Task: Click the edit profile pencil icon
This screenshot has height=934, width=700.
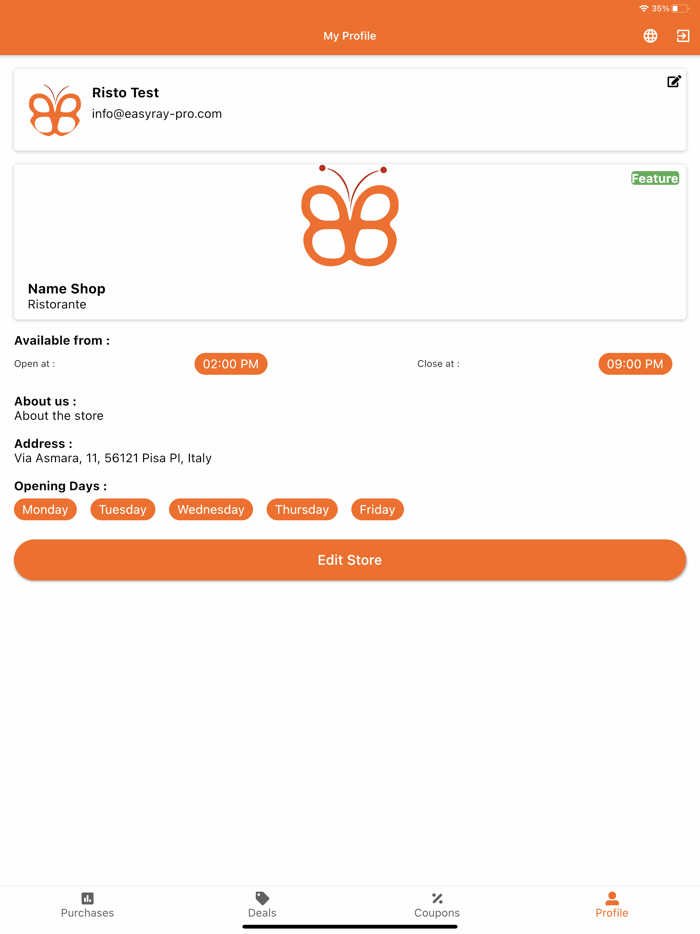Action: (673, 82)
